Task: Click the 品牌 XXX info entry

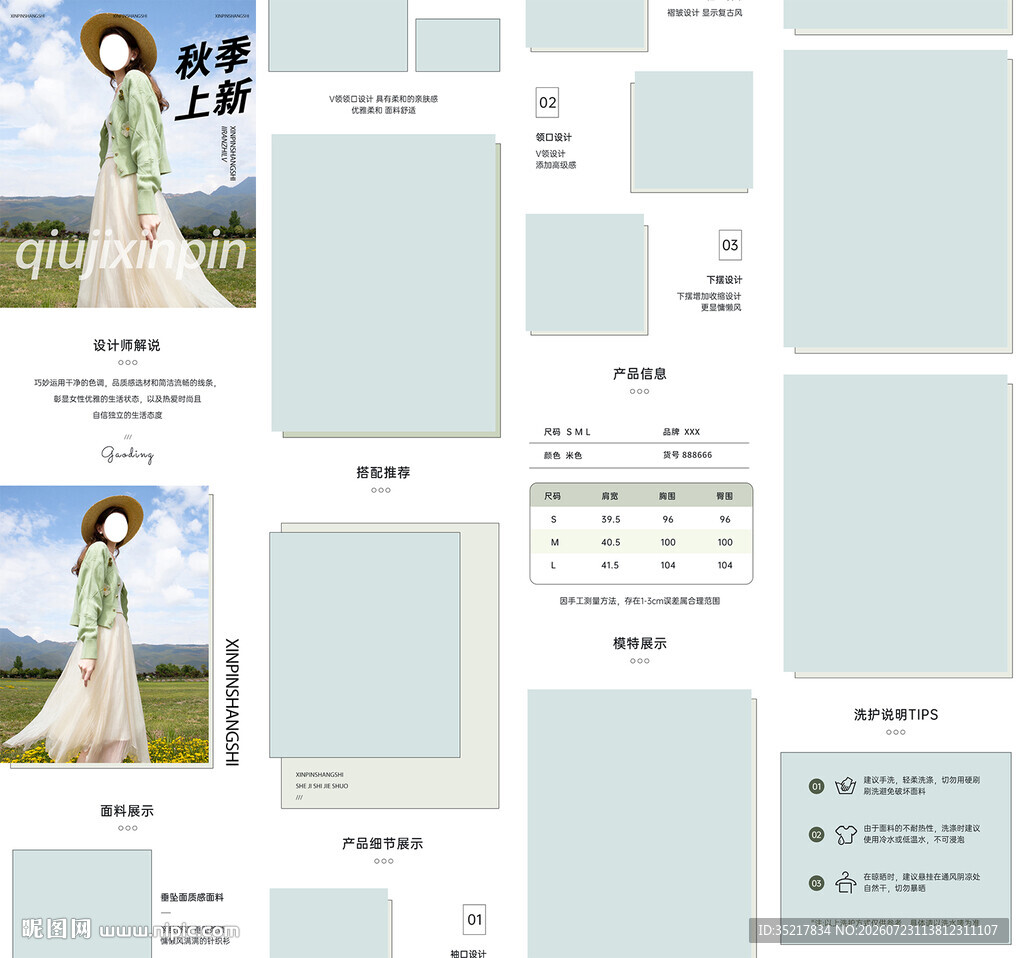Action: (x=681, y=432)
